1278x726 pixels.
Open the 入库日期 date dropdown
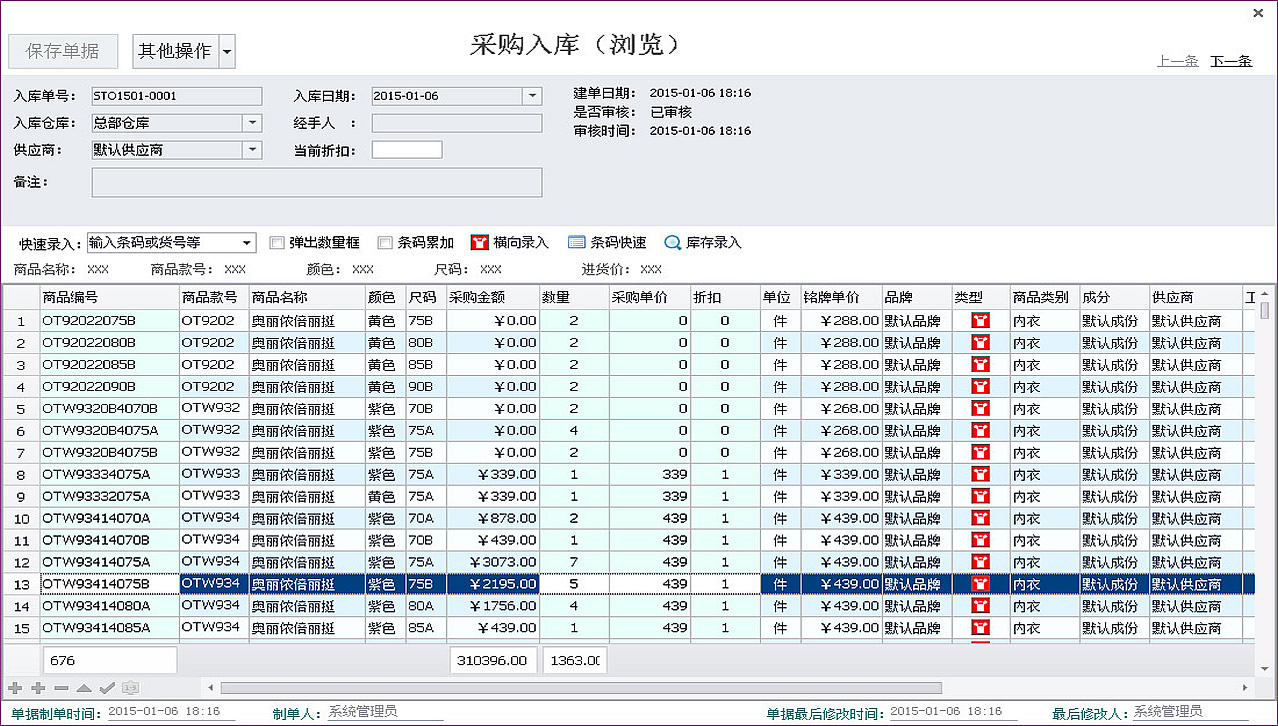pos(532,96)
